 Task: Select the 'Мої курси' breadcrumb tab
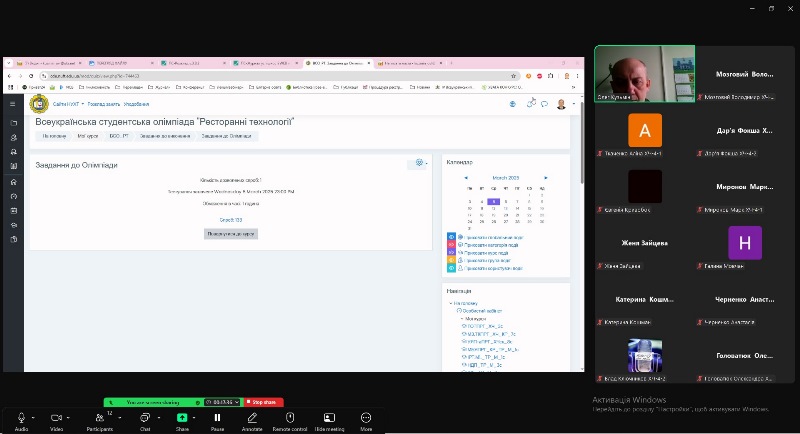pos(85,135)
